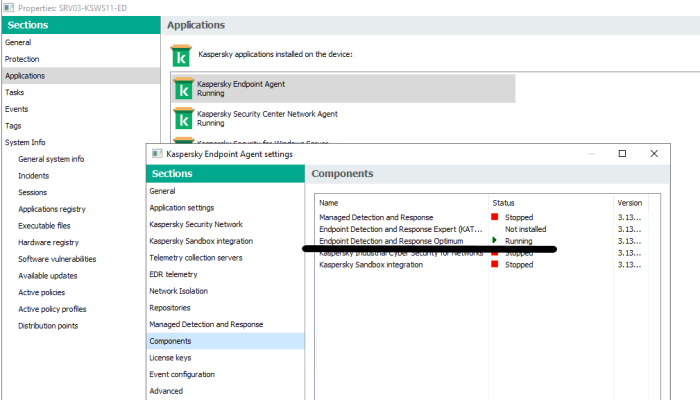Screen dimensions: 700x400
Task: Open Available updates subsection
Action: [48, 276]
